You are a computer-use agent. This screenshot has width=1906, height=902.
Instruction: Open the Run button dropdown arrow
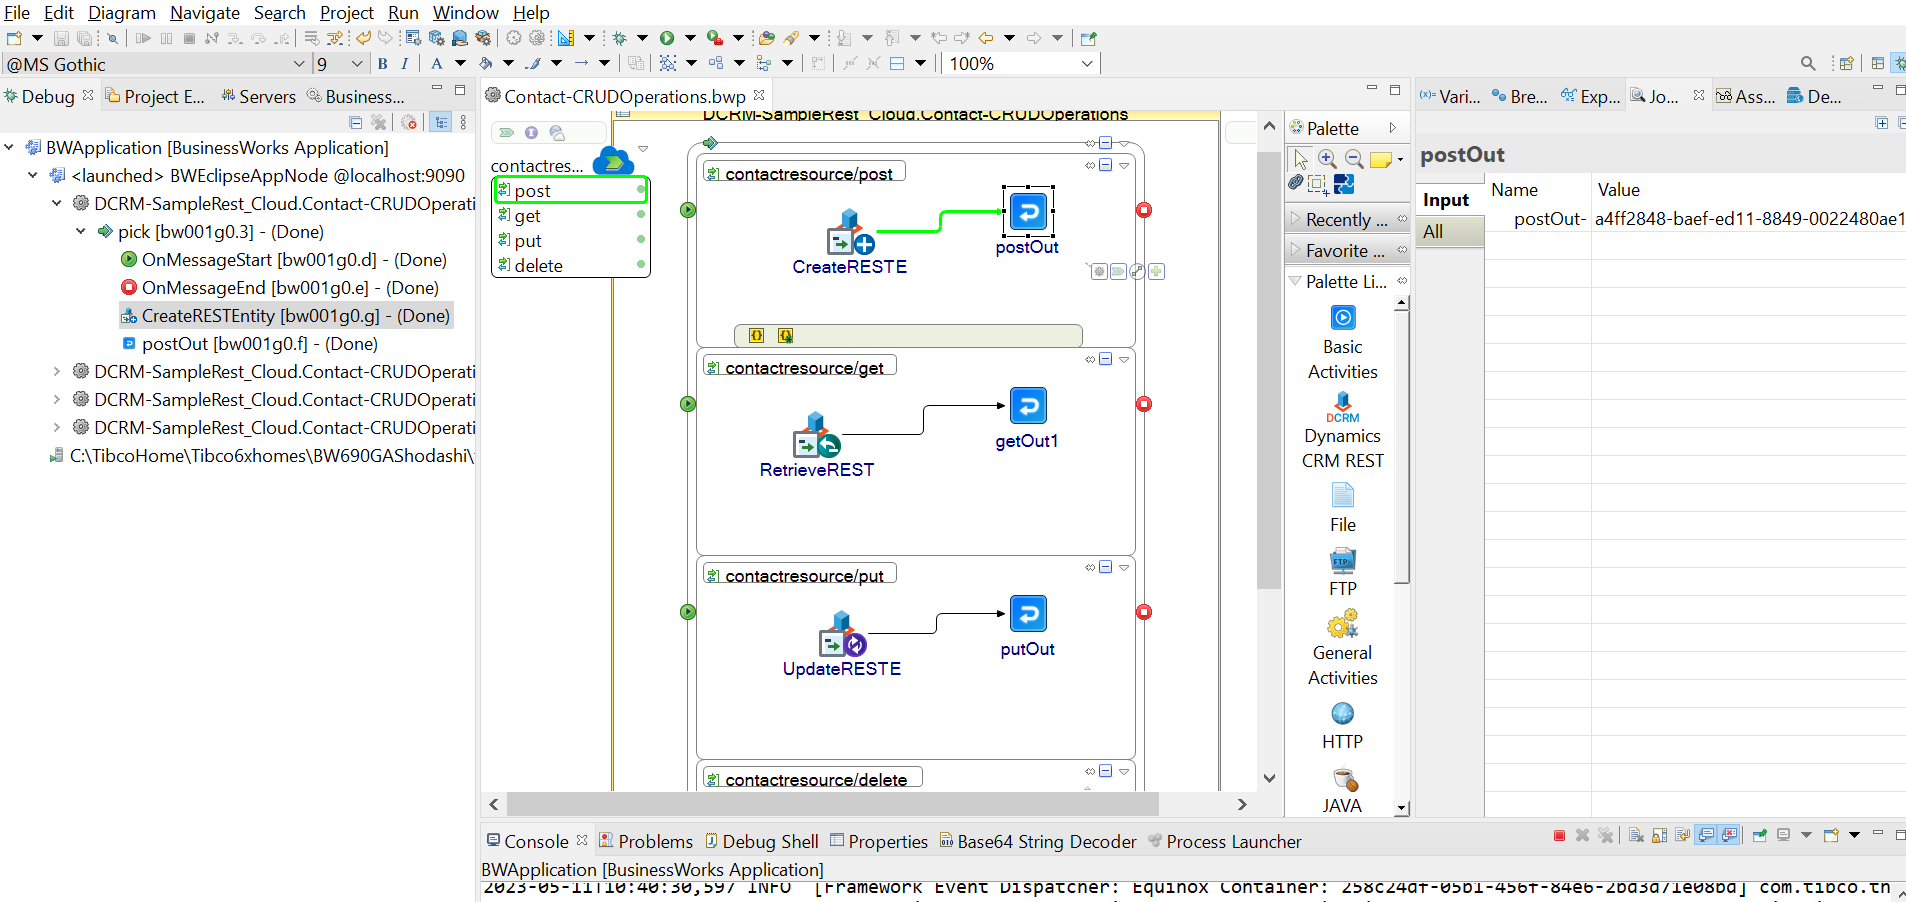click(690, 38)
